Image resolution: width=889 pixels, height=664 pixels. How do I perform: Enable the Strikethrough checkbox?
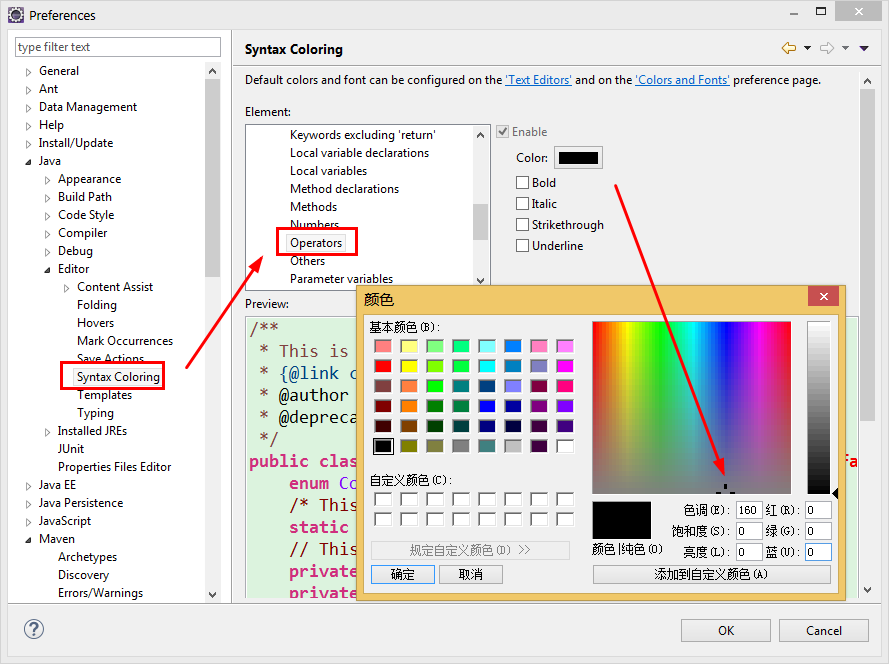click(522, 225)
